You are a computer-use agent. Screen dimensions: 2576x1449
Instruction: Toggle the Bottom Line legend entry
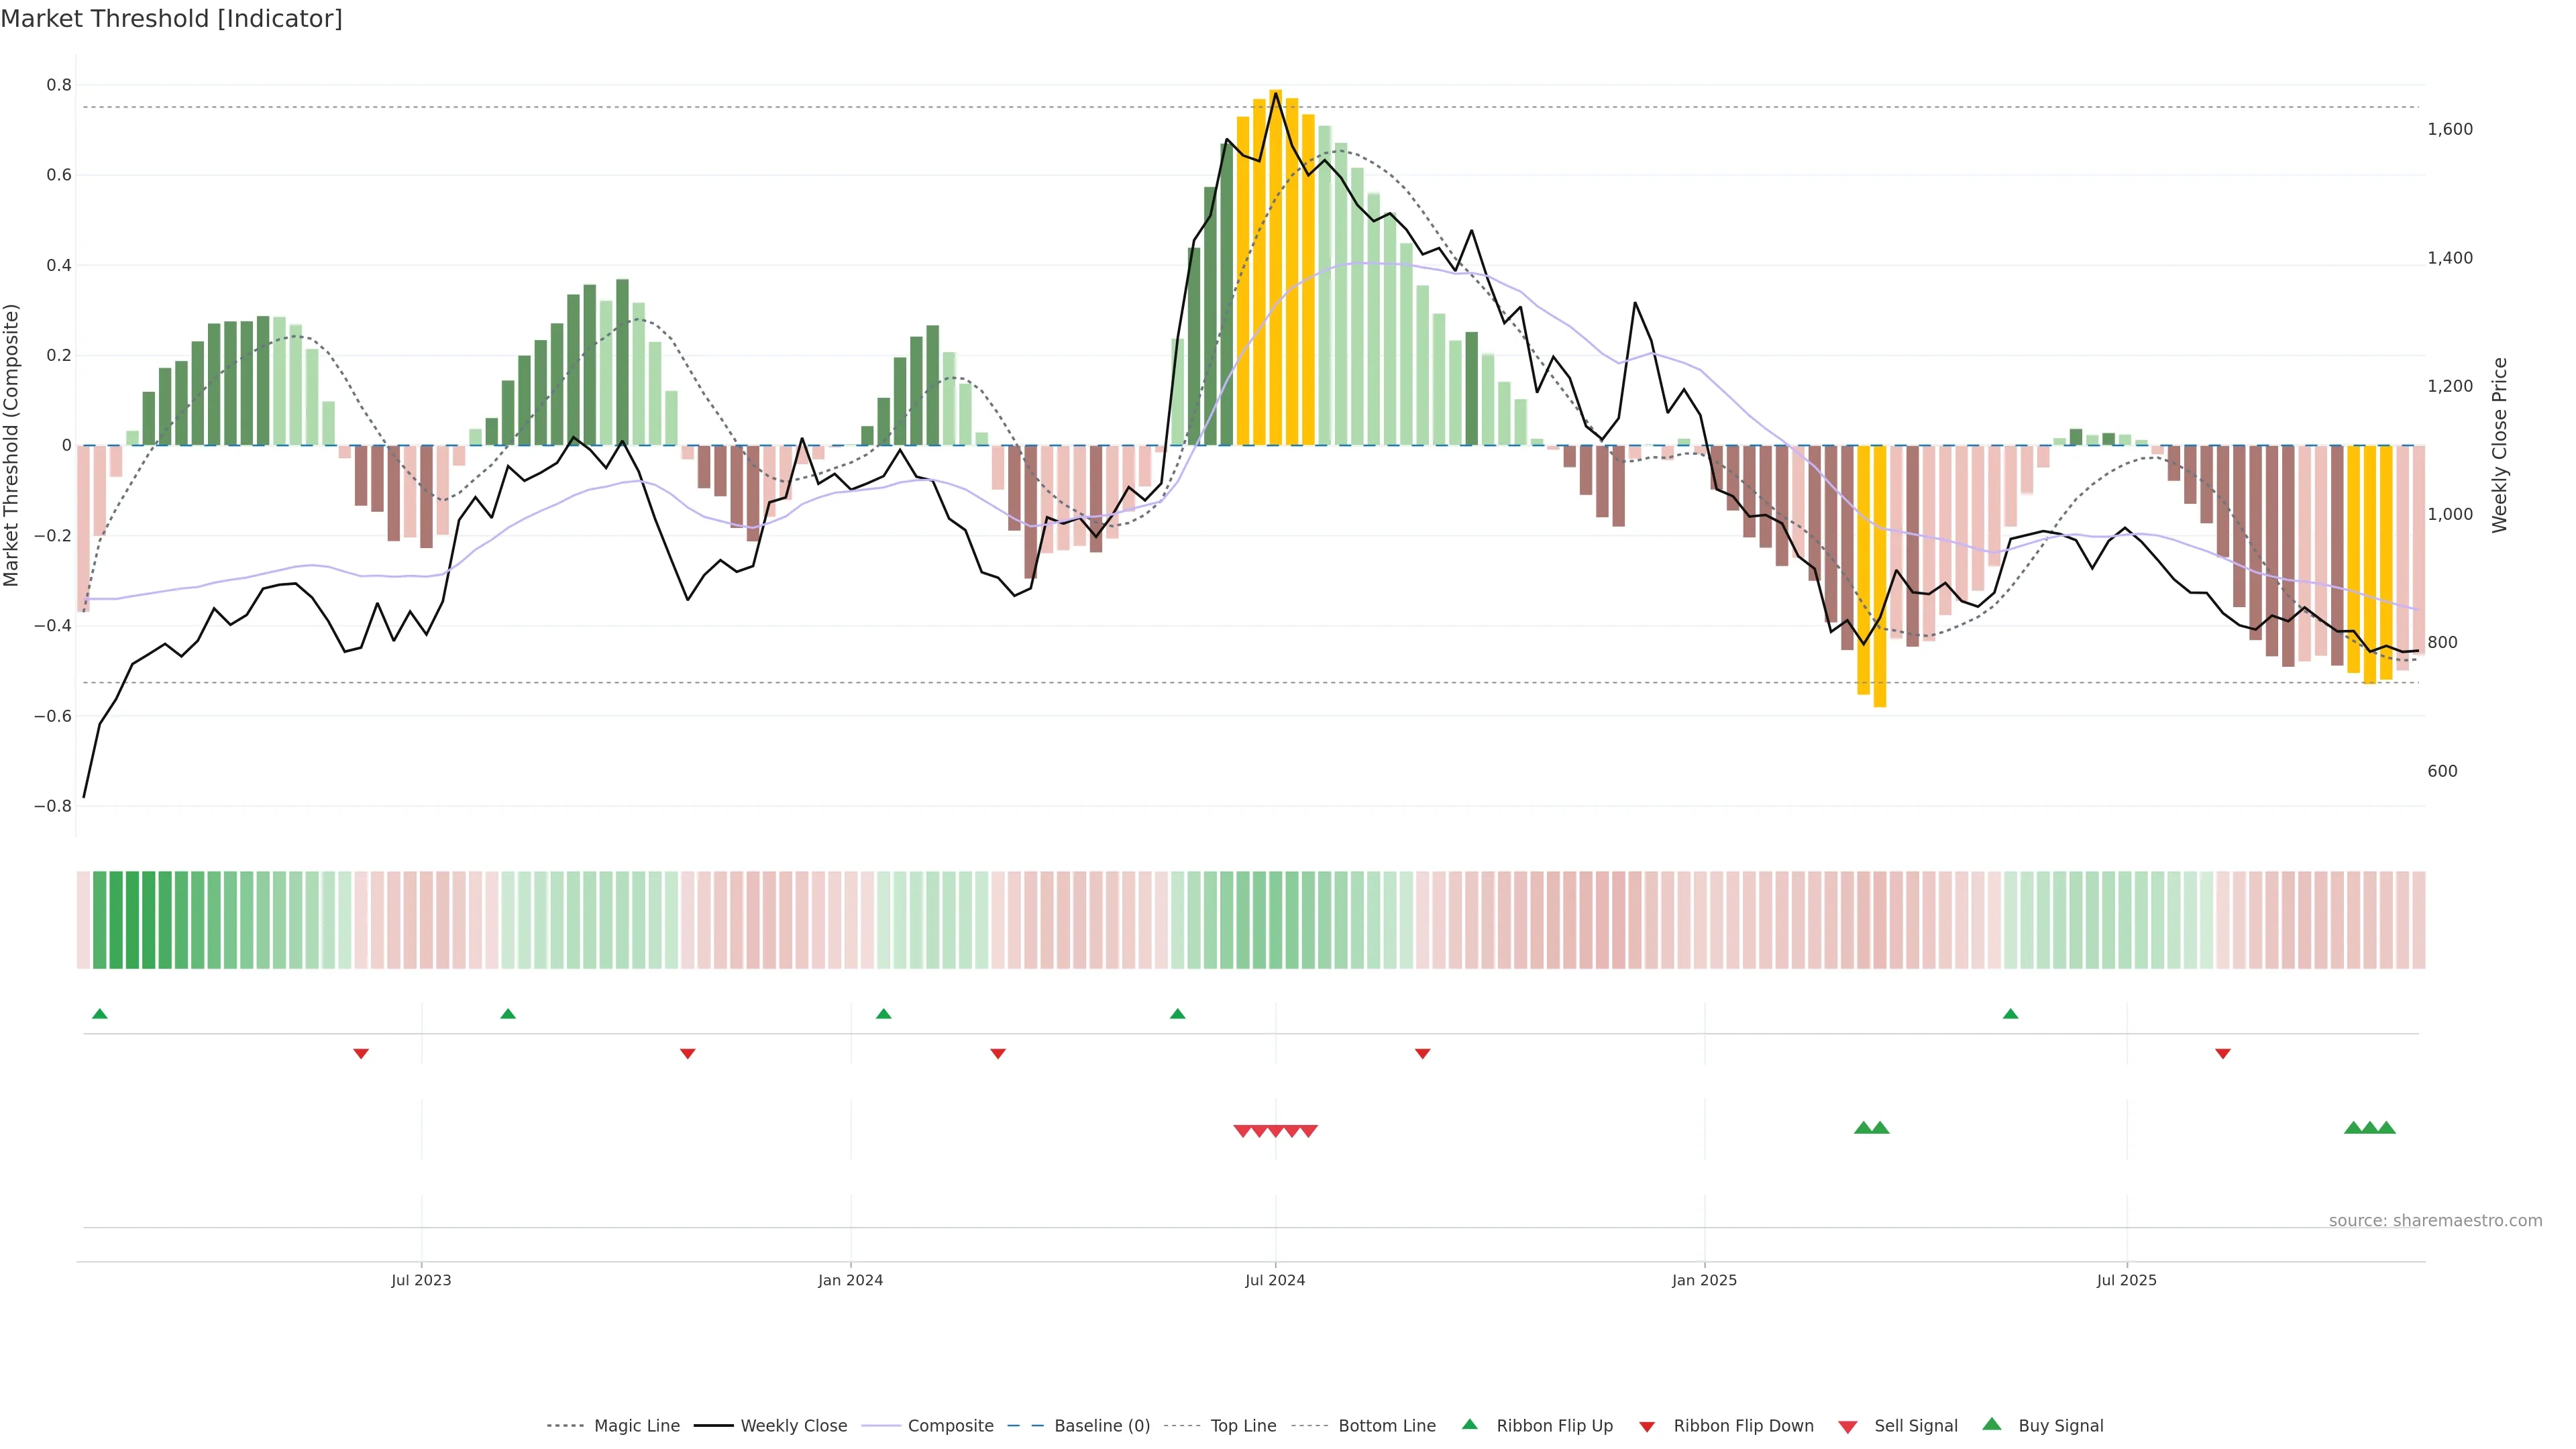1386,1426
